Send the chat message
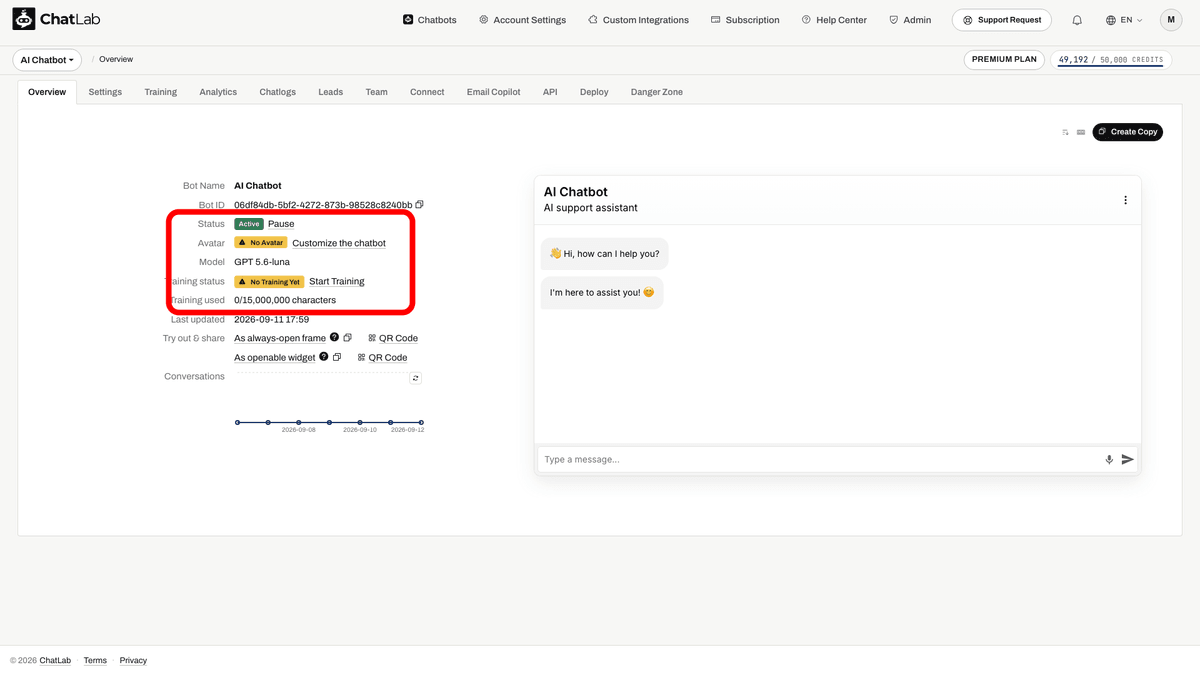 [1128, 460]
